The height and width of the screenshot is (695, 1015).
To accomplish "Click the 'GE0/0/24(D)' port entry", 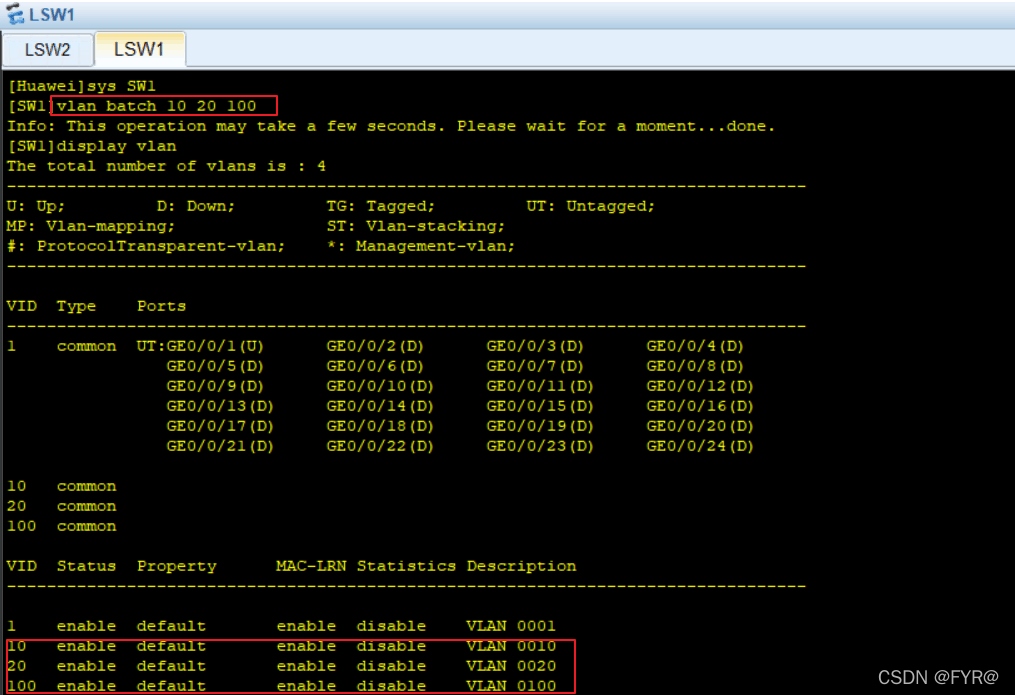I will click(x=700, y=447).
